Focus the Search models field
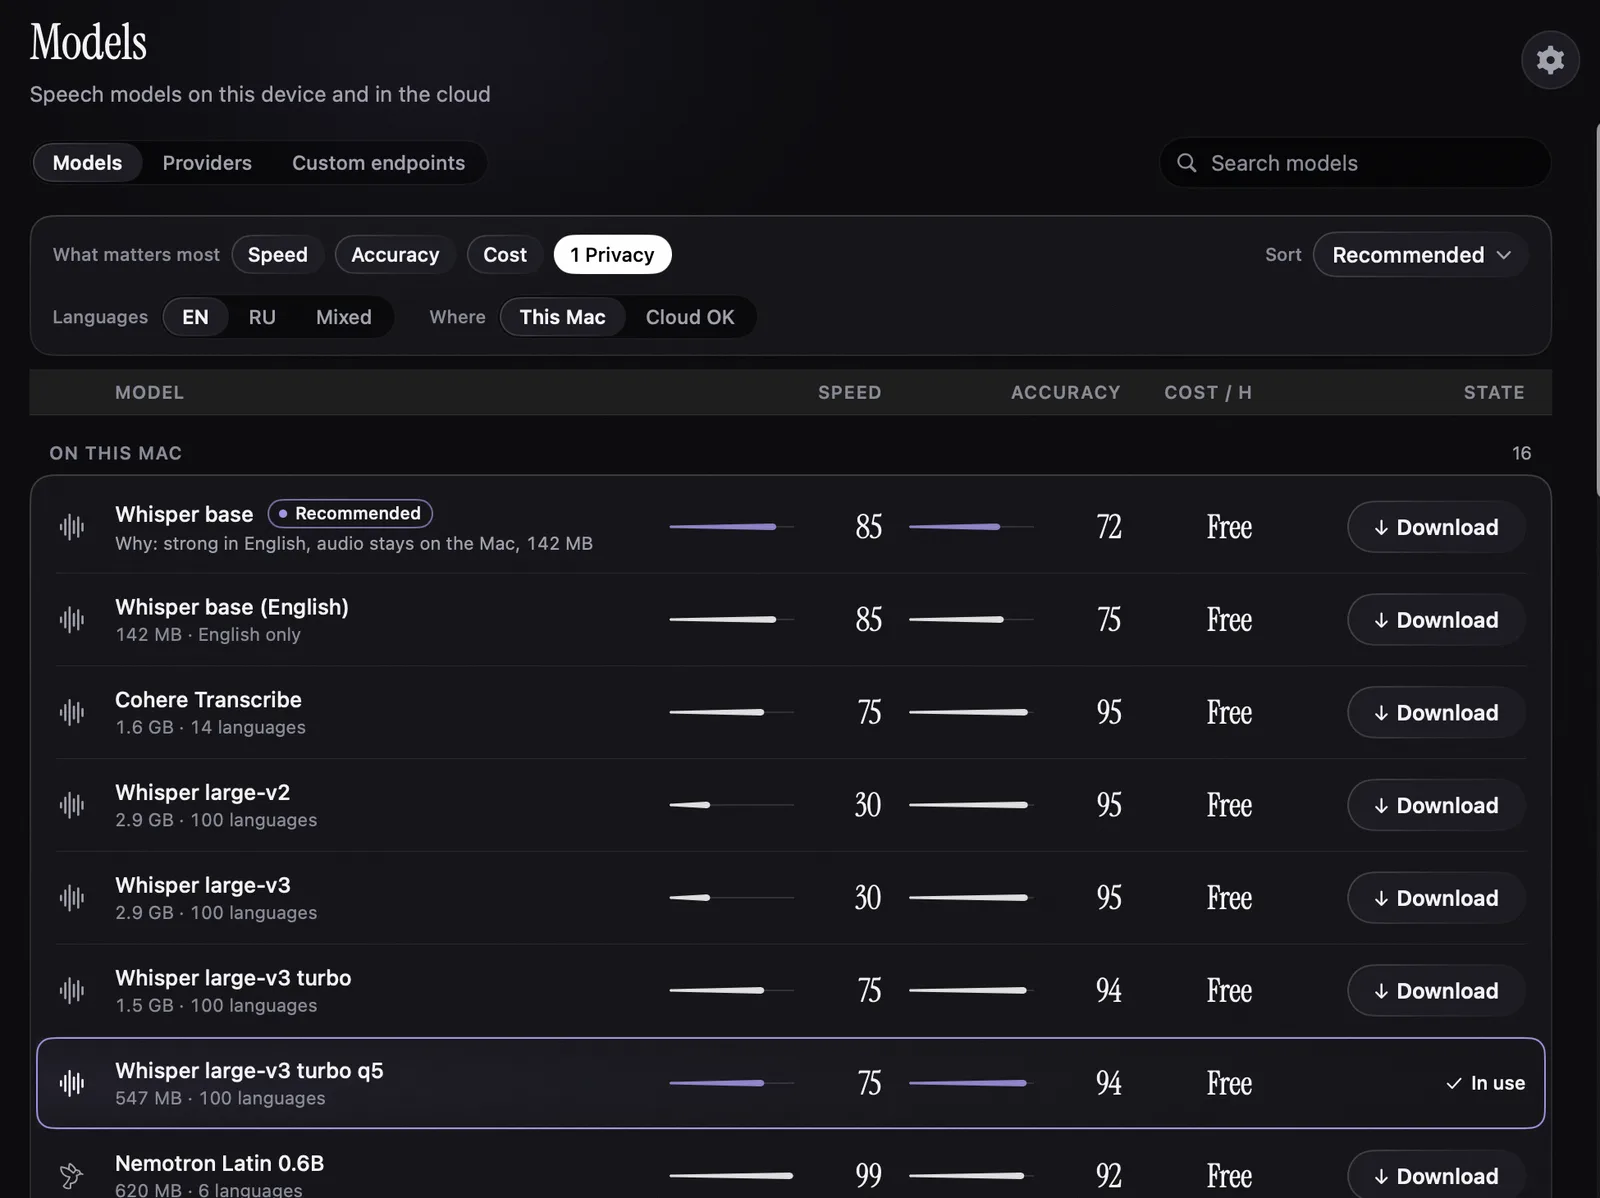Screen dimensions: 1600x1198 click(x=1355, y=163)
